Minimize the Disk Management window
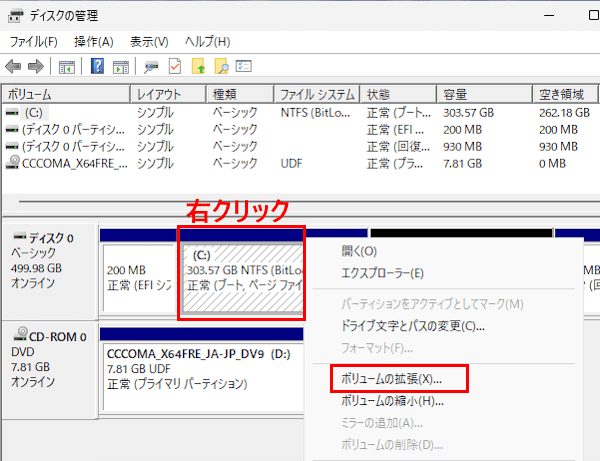The height and width of the screenshot is (461, 600). point(549,16)
